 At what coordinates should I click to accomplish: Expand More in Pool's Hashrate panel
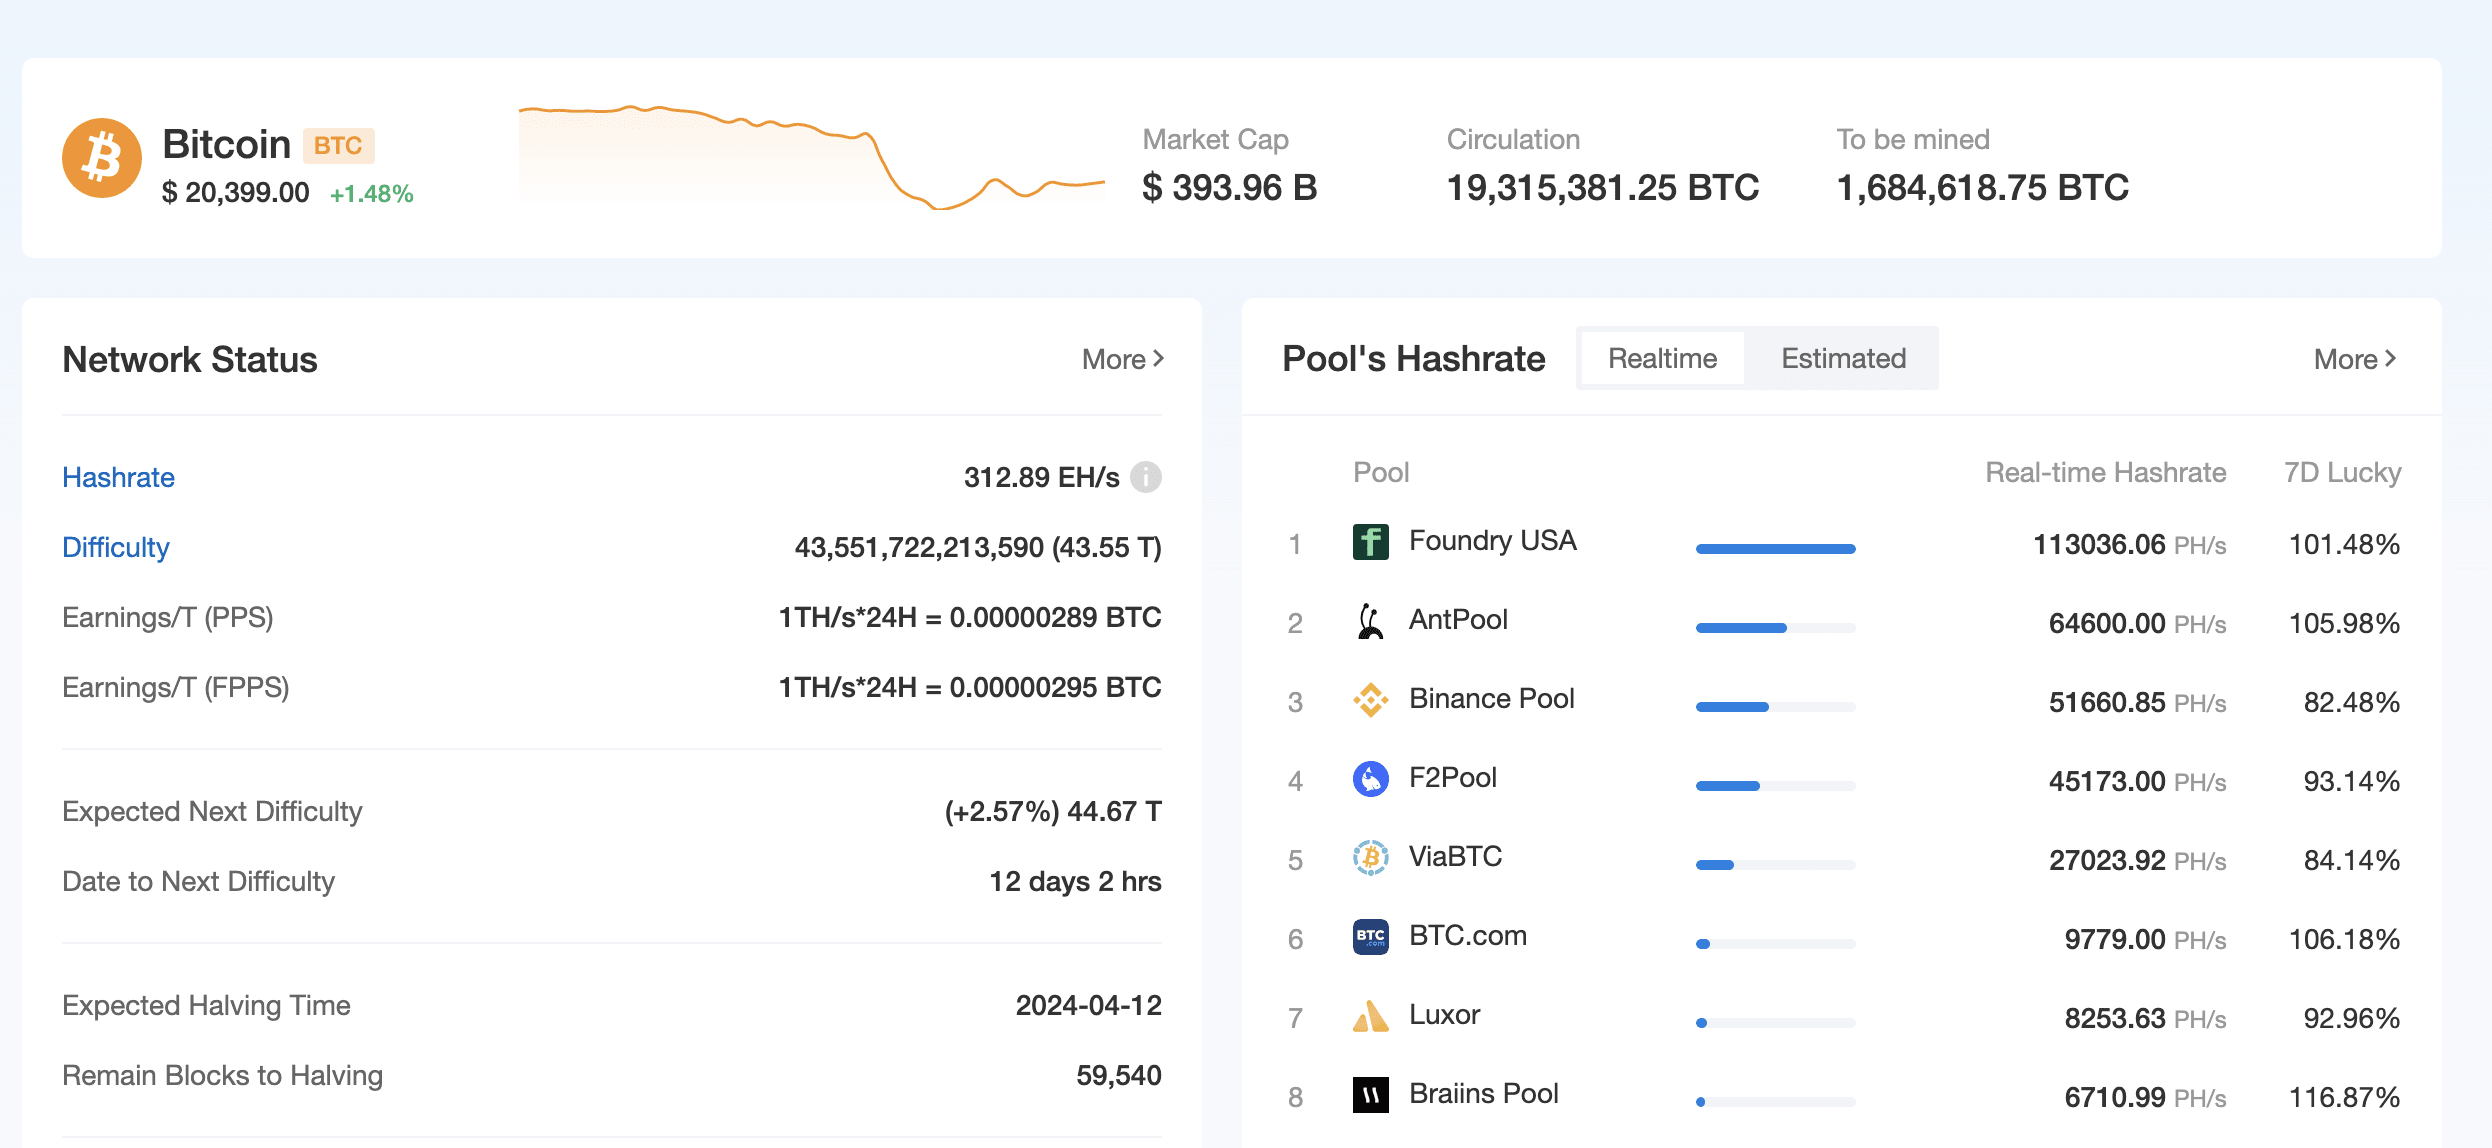pyautogui.click(x=2354, y=359)
